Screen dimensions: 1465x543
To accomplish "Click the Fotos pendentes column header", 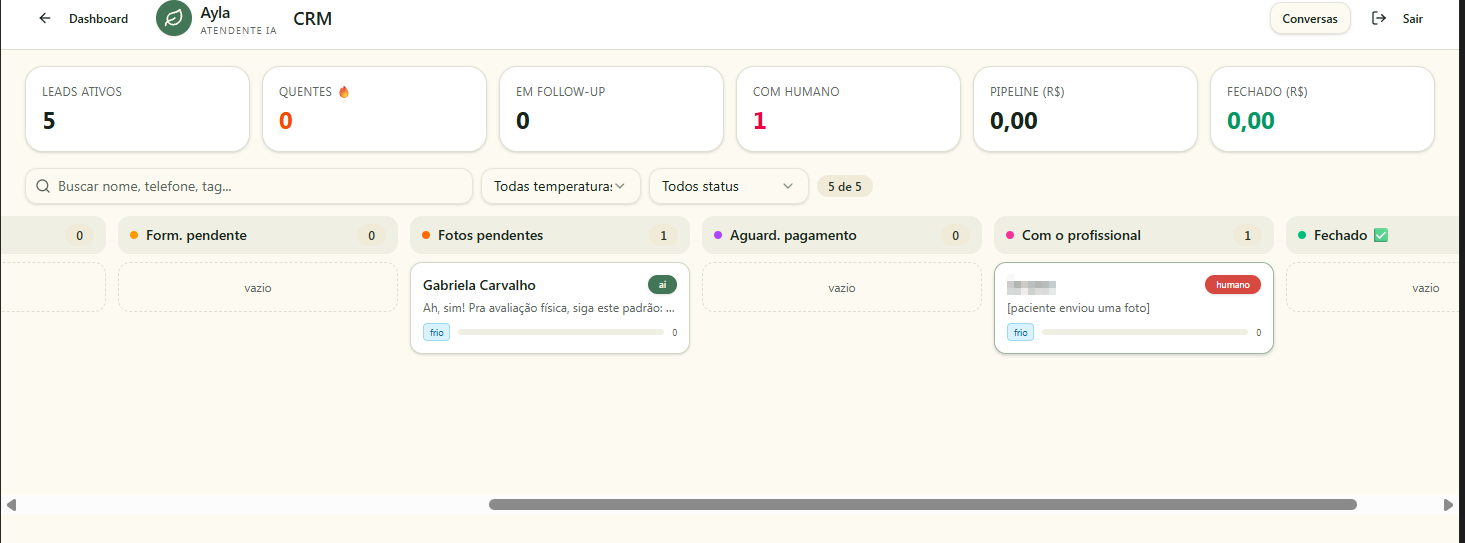I will tap(550, 235).
